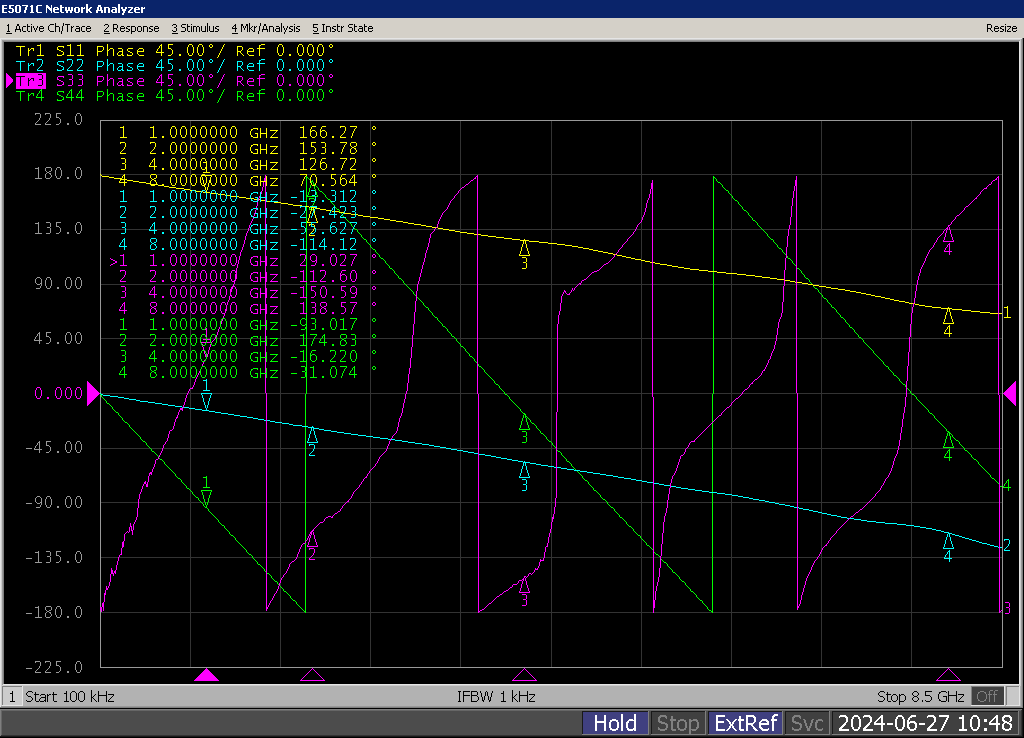The image size is (1024, 738).
Task: Select magenta marker 4 on S33 trace
Action: [x=948, y=234]
